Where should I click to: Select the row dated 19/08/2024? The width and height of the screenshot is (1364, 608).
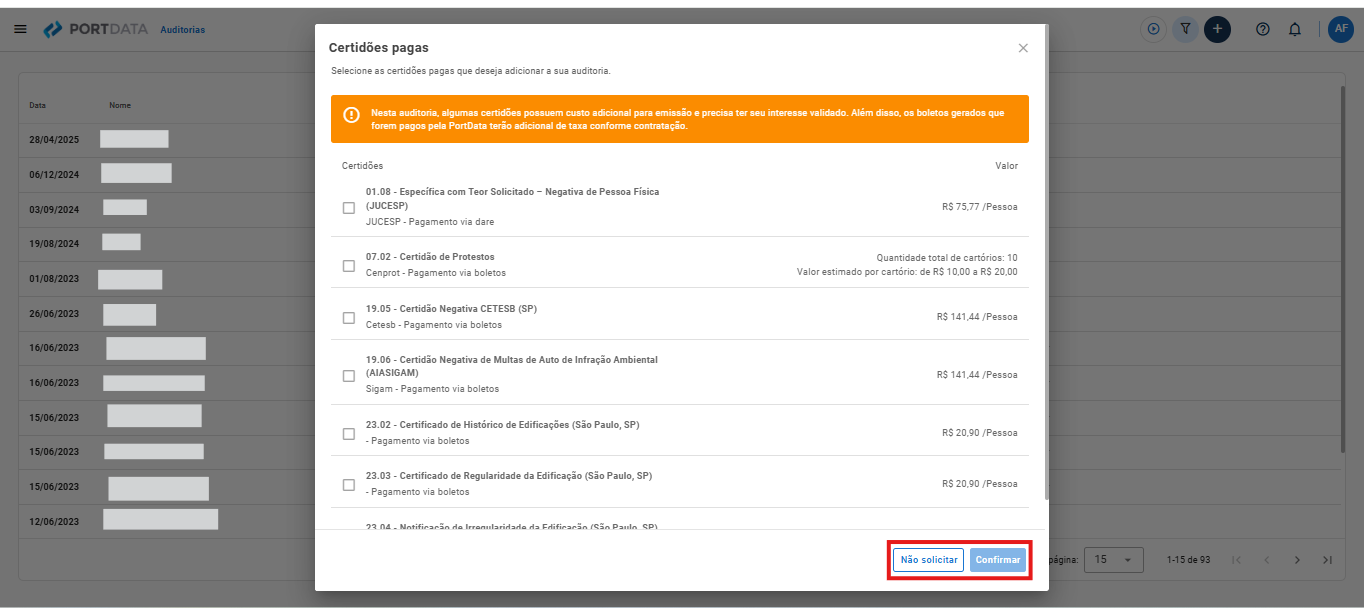pos(680,243)
